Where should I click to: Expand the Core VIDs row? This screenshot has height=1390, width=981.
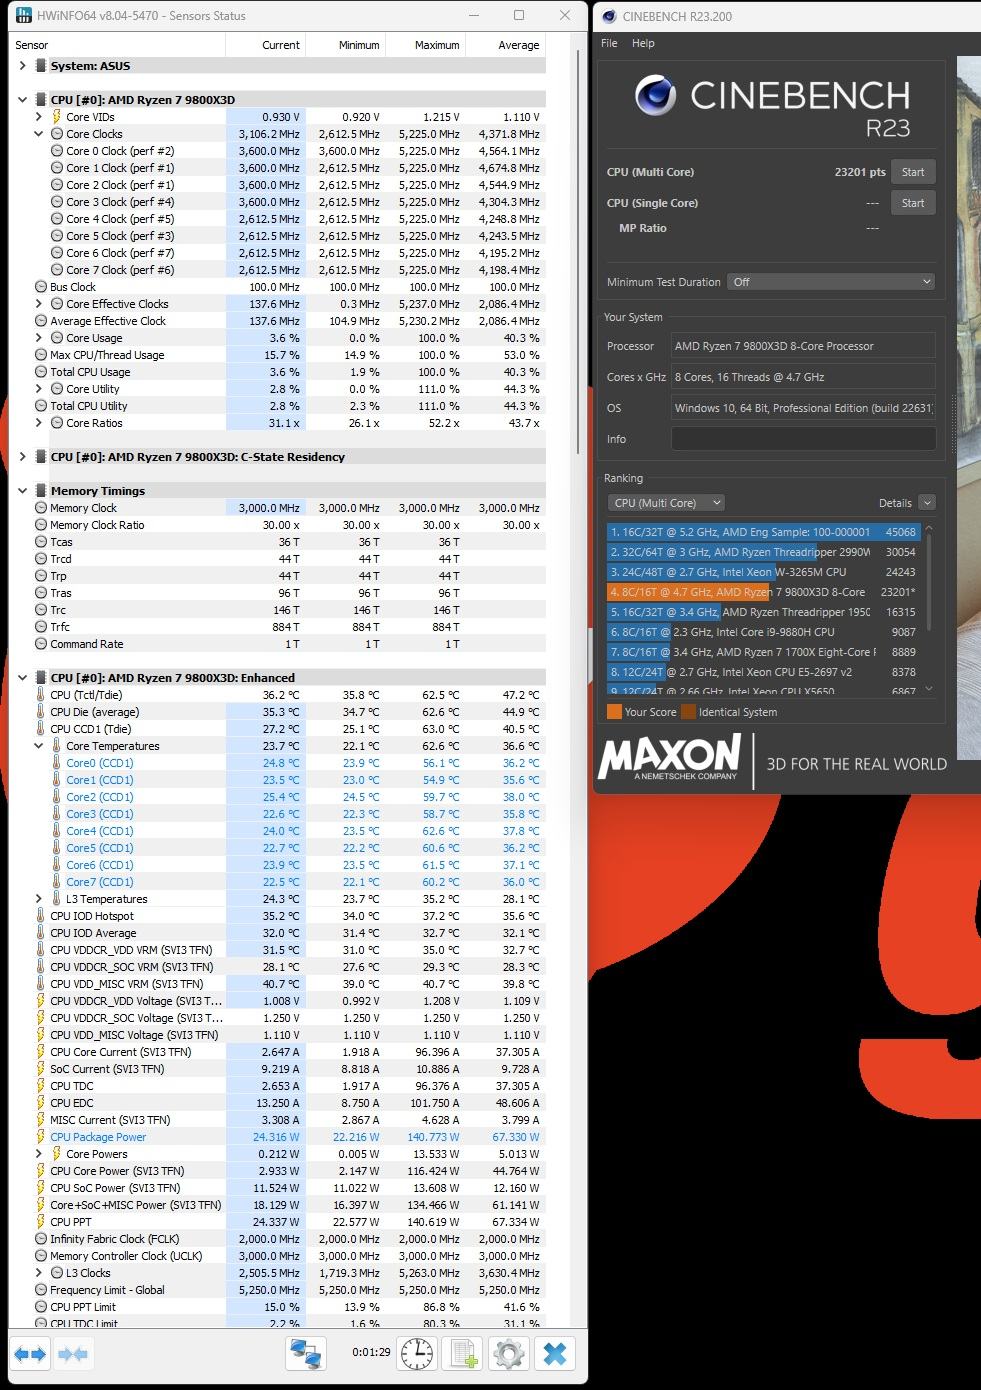(x=38, y=117)
